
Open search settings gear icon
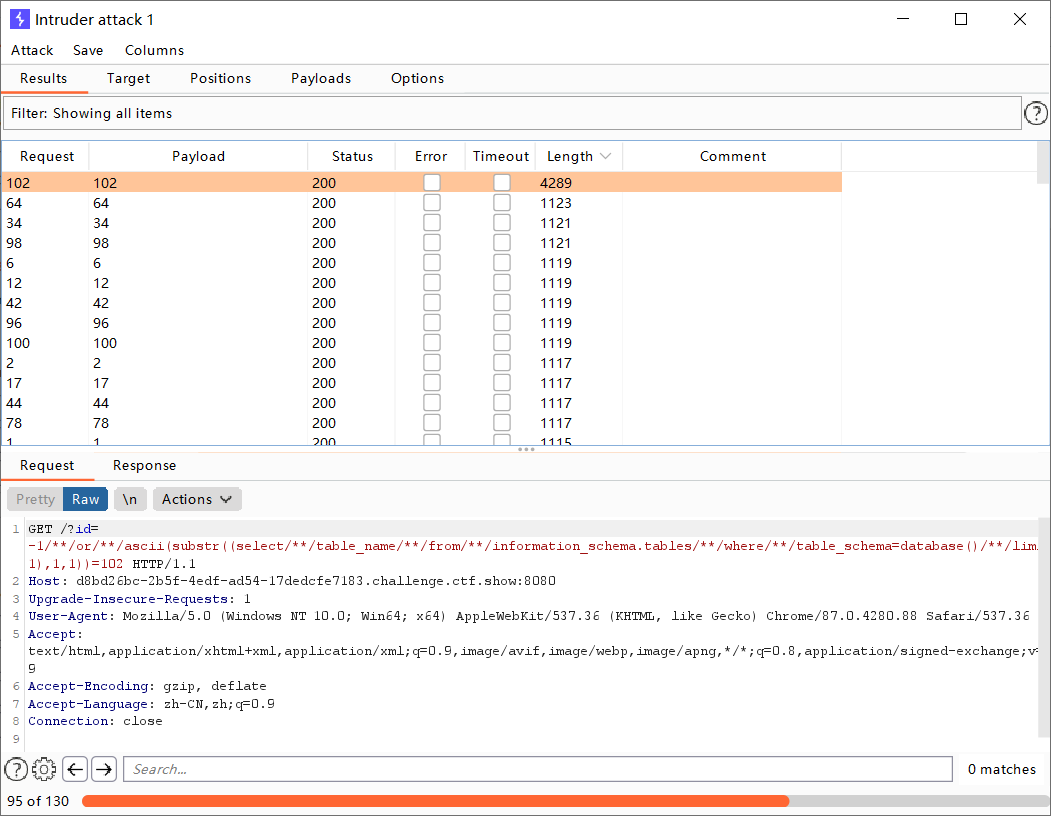coord(44,769)
